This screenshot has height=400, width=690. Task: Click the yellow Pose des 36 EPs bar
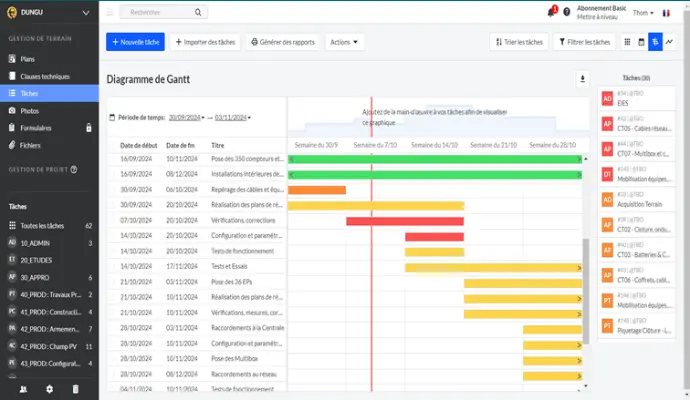pyautogui.click(x=523, y=283)
